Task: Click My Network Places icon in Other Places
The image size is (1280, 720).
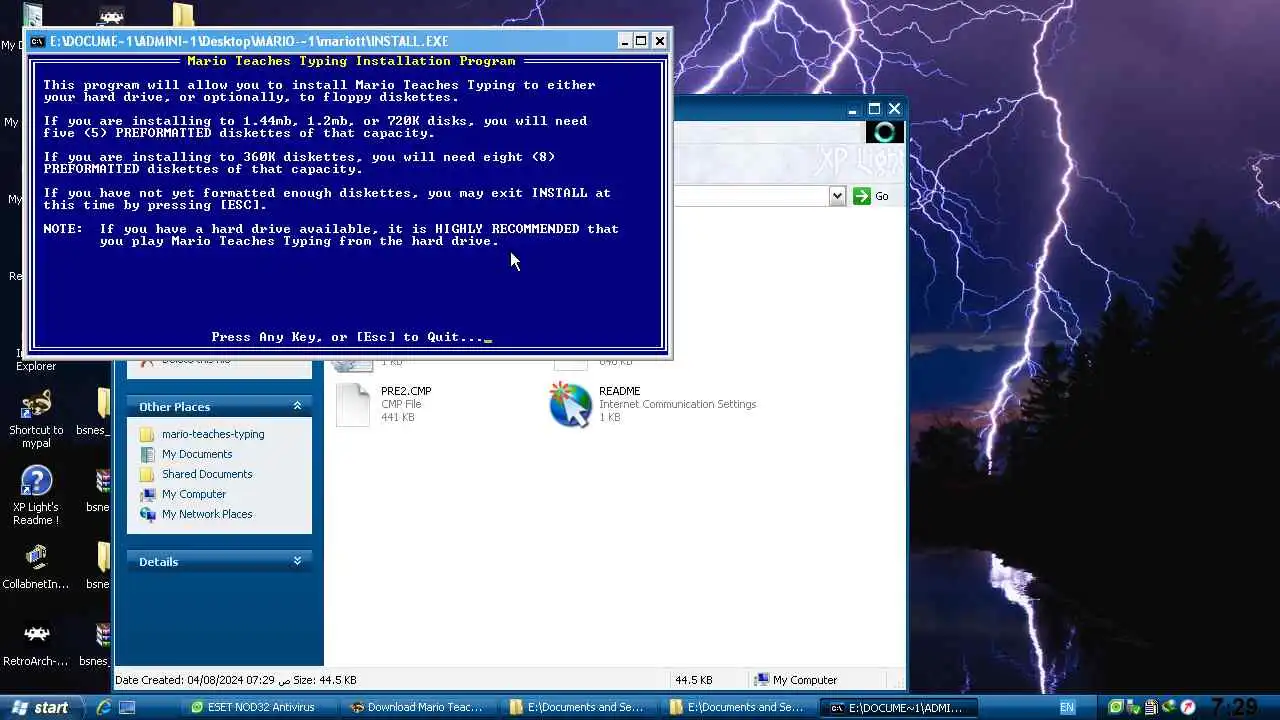Action: click(147, 514)
